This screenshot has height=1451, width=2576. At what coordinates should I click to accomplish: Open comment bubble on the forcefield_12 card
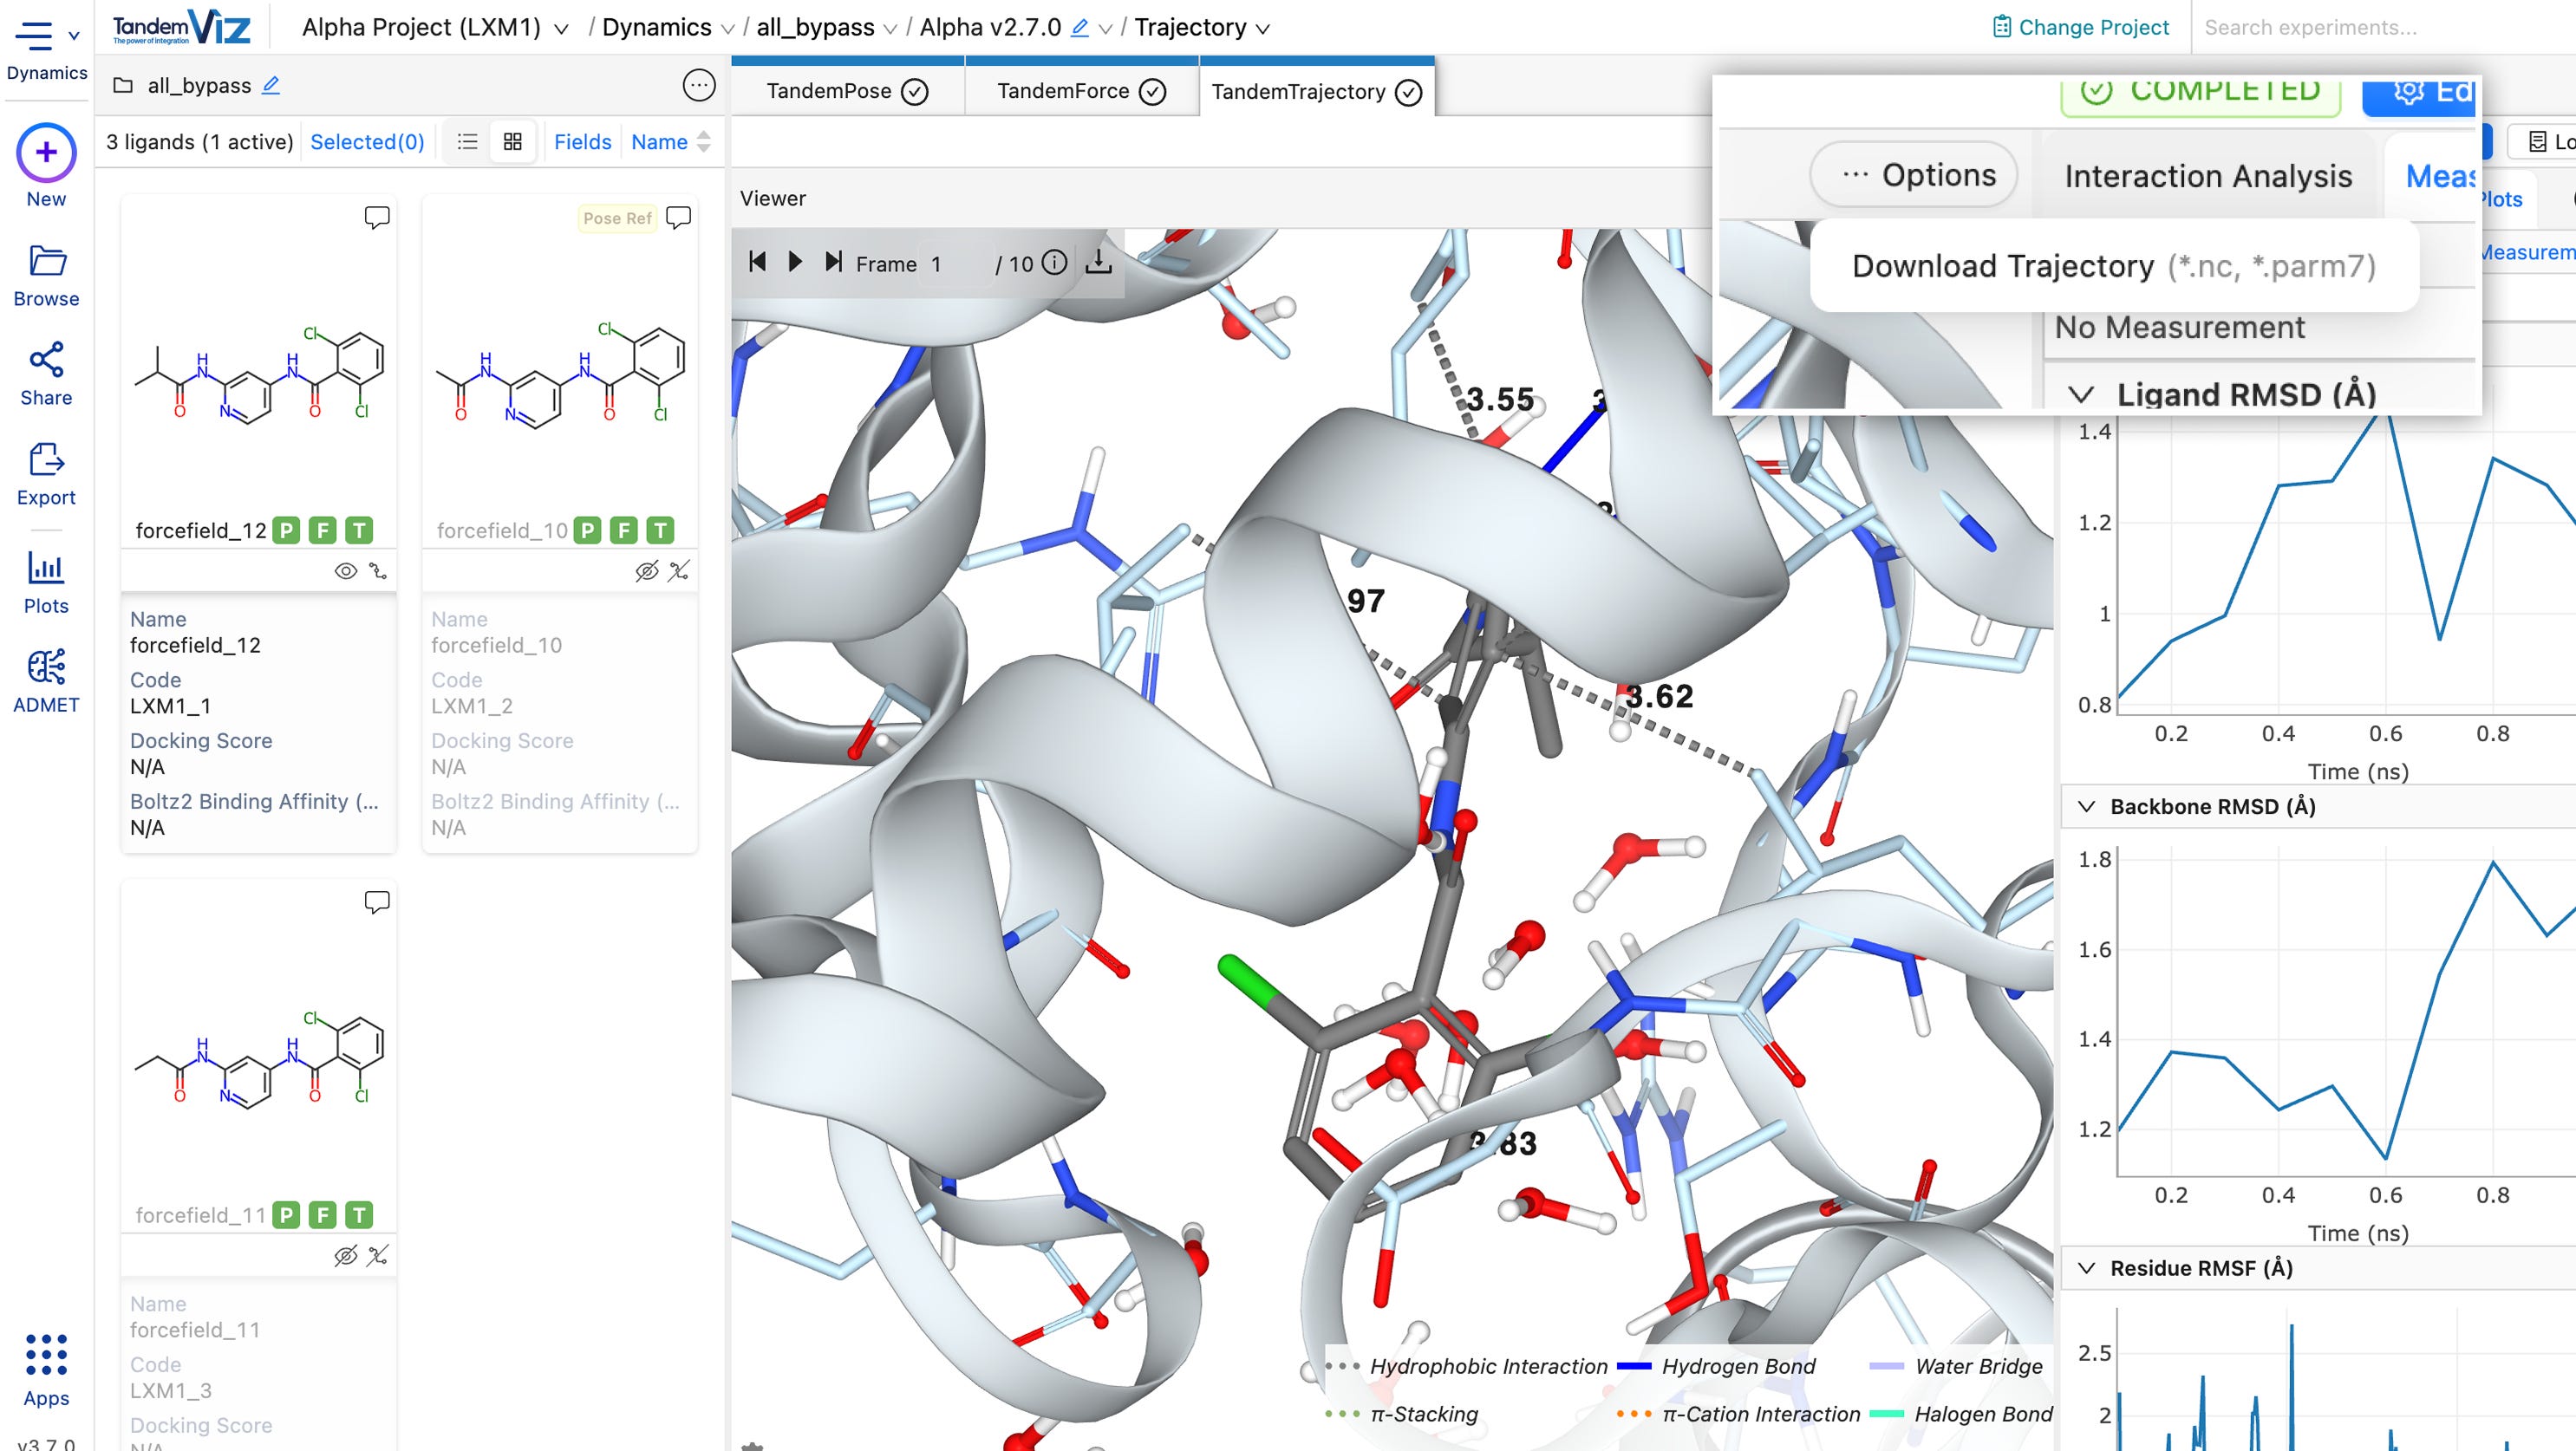tap(377, 217)
